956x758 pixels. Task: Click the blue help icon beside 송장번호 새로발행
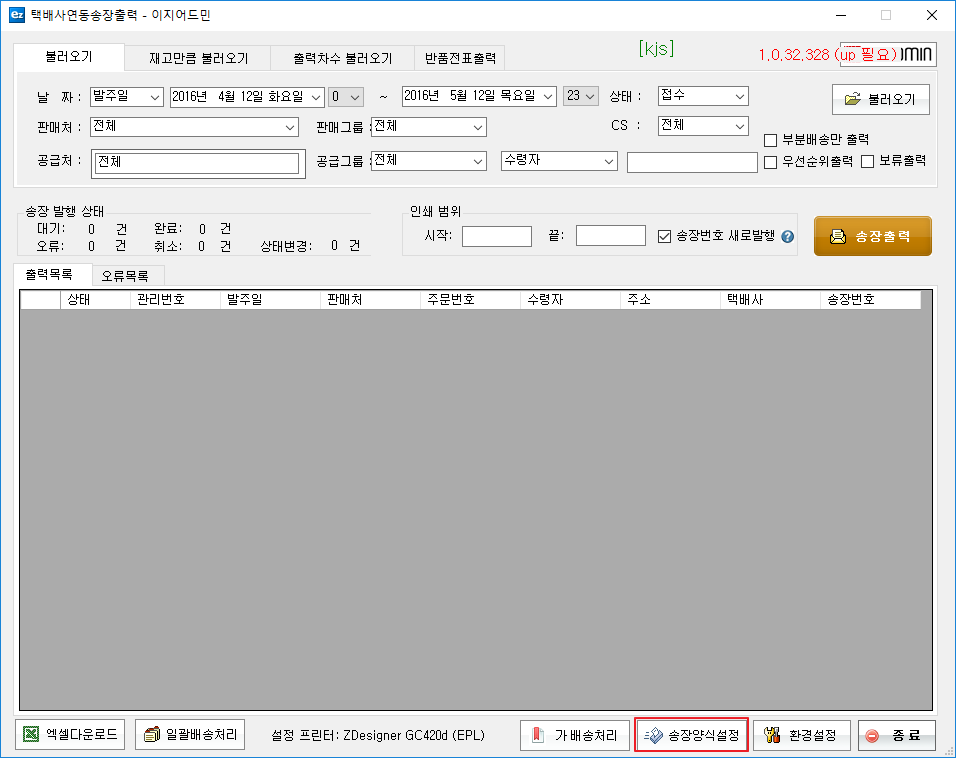tap(787, 237)
